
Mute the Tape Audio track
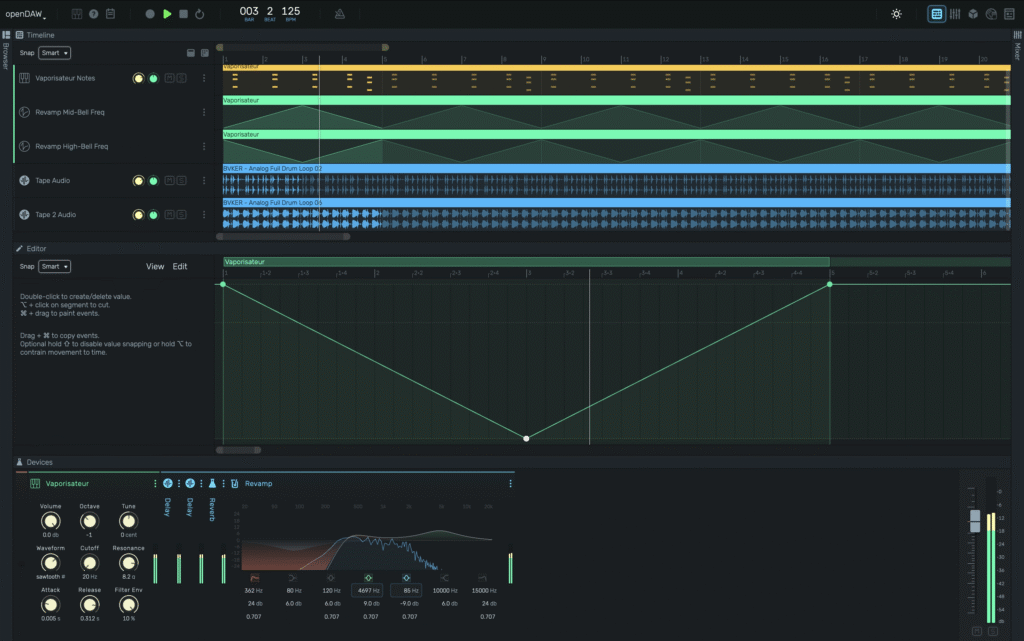(168, 181)
